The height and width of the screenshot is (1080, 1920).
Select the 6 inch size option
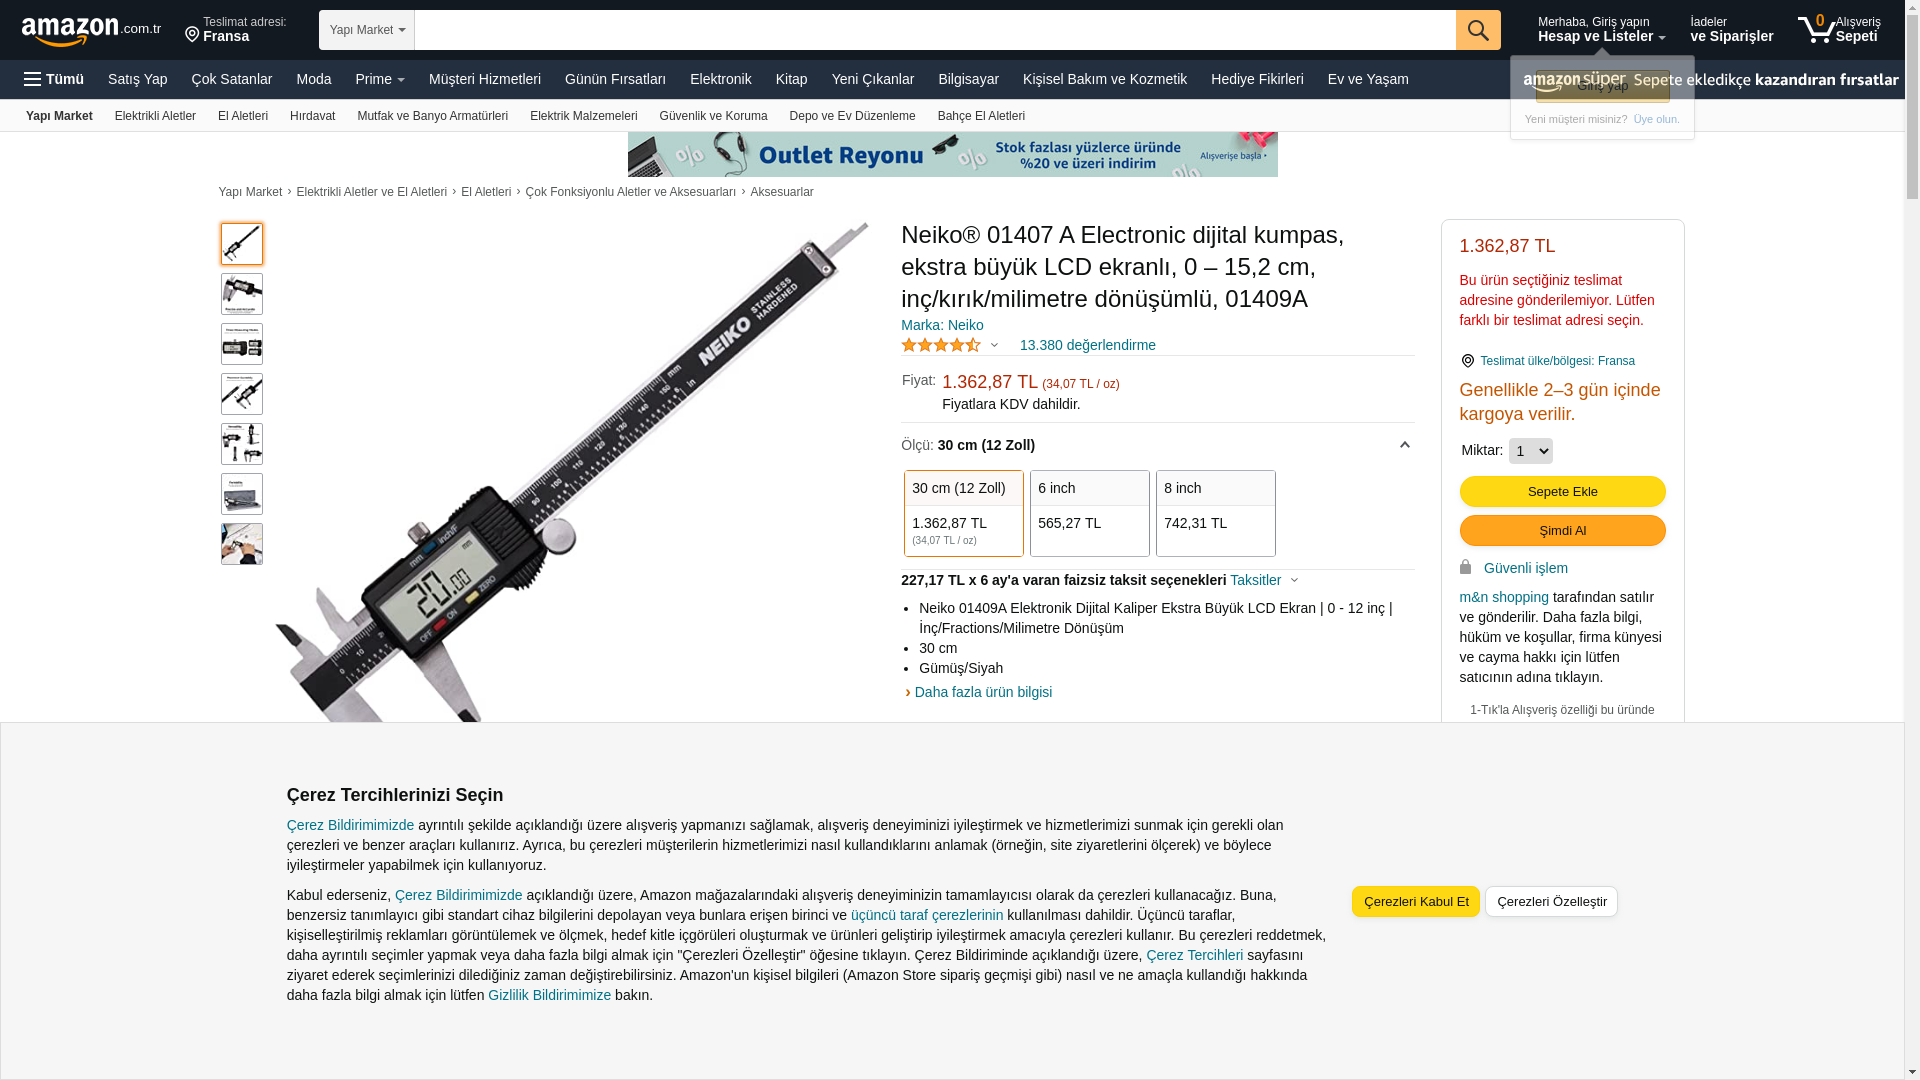(x=1090, y=513)
